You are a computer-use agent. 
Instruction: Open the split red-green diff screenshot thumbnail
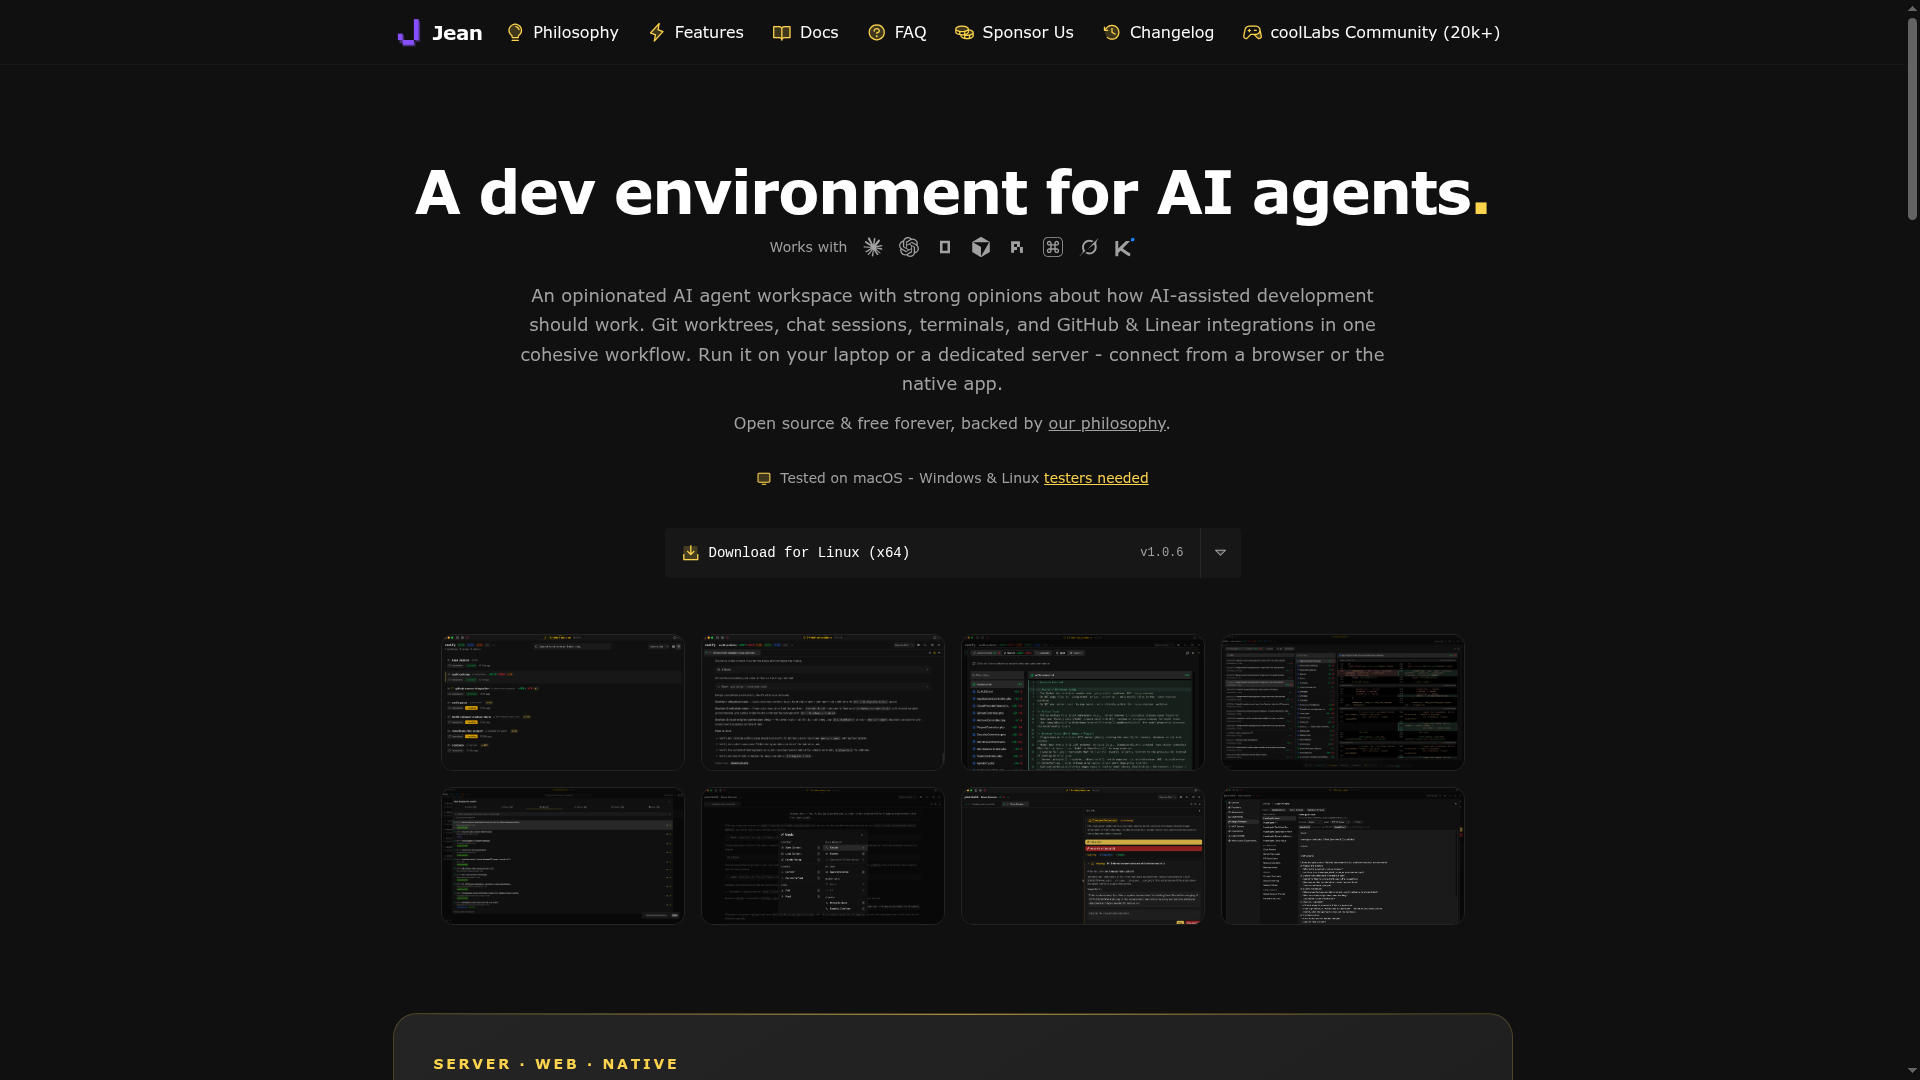[1343, 703]
